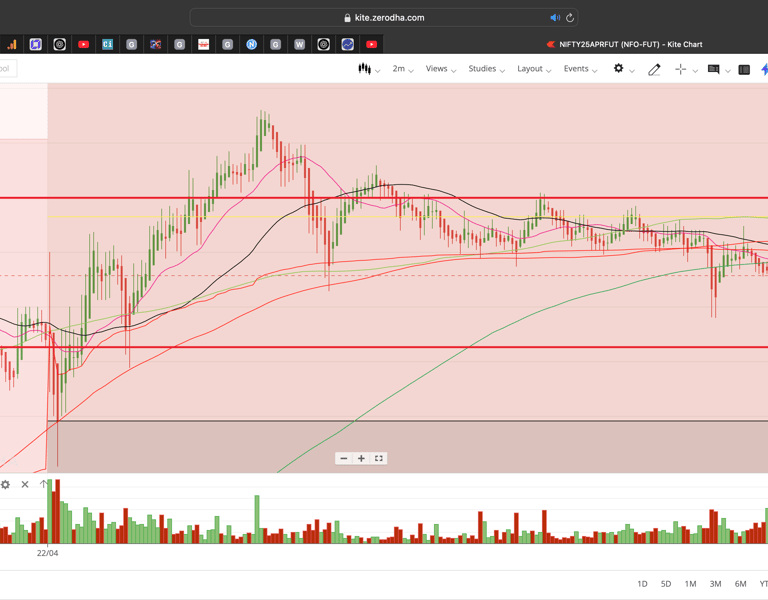Image resolution: width=768 pixels, height=600 pixels.
Task: Select 1D time range
Action: [642, 584]
